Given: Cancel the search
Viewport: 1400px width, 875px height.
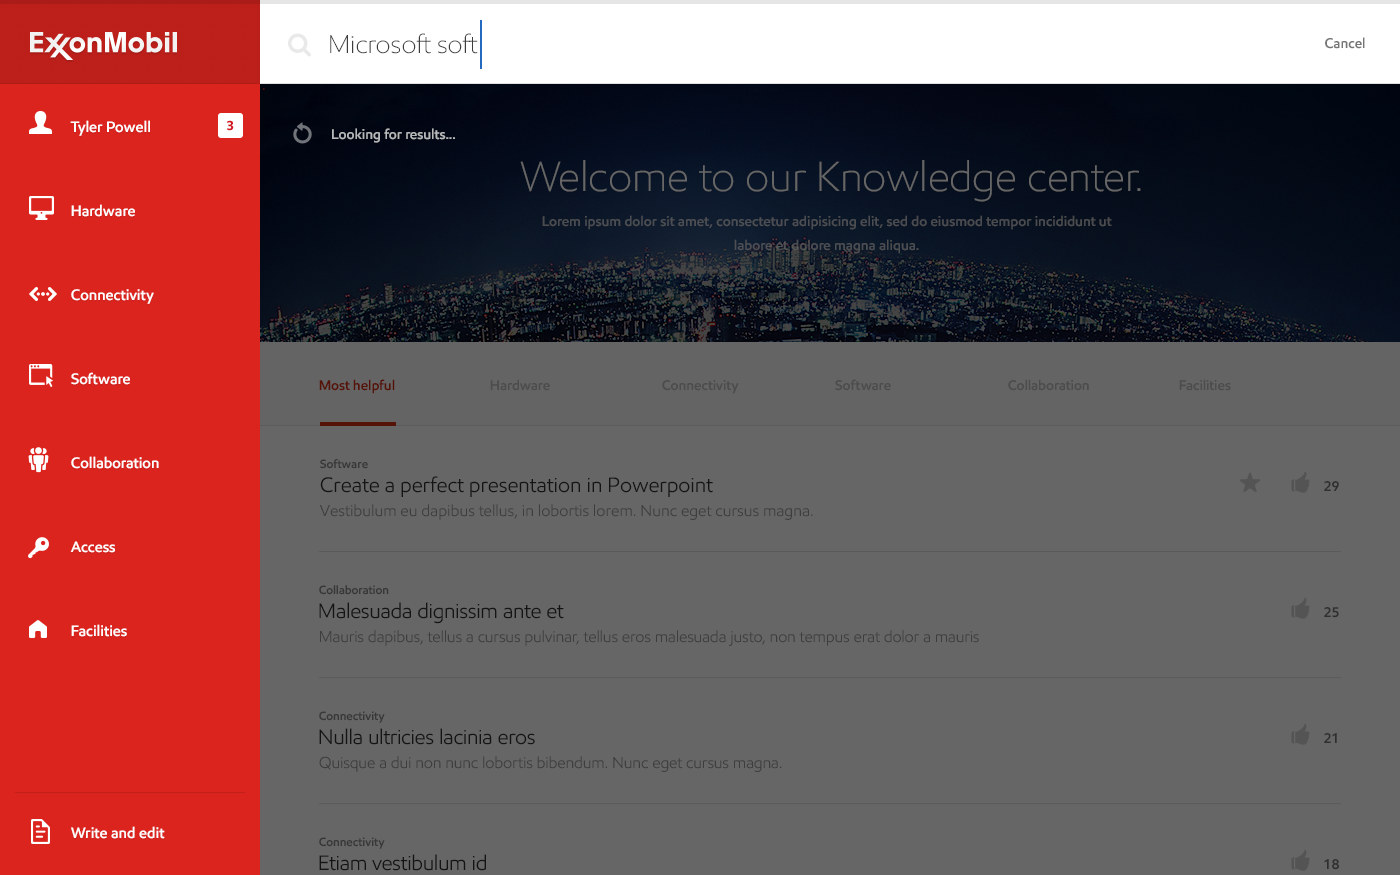Looking at the screenshot, I should 1344,43.
